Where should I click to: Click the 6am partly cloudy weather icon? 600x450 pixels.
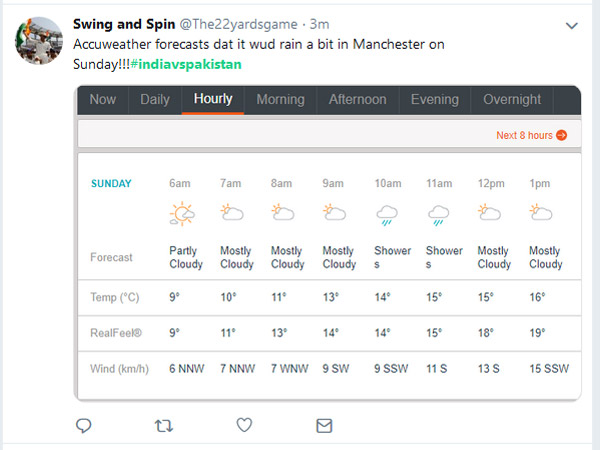pyautogui.click(x=182, y=213)
